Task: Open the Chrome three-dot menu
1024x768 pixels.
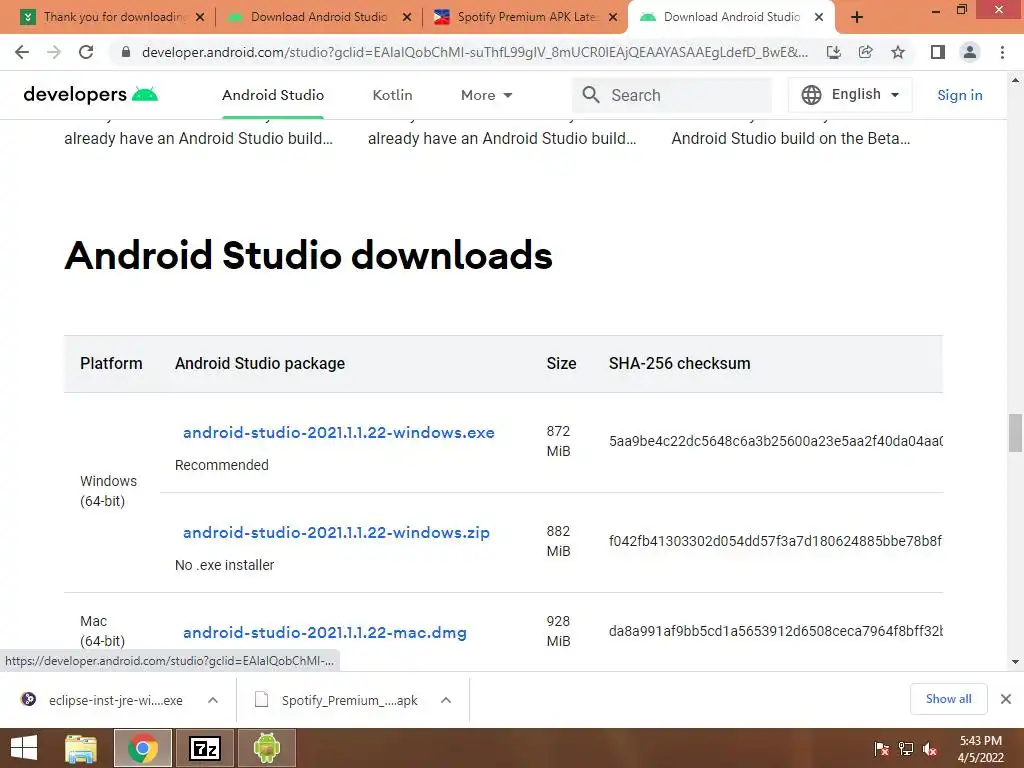Action: pos(1002,52)
